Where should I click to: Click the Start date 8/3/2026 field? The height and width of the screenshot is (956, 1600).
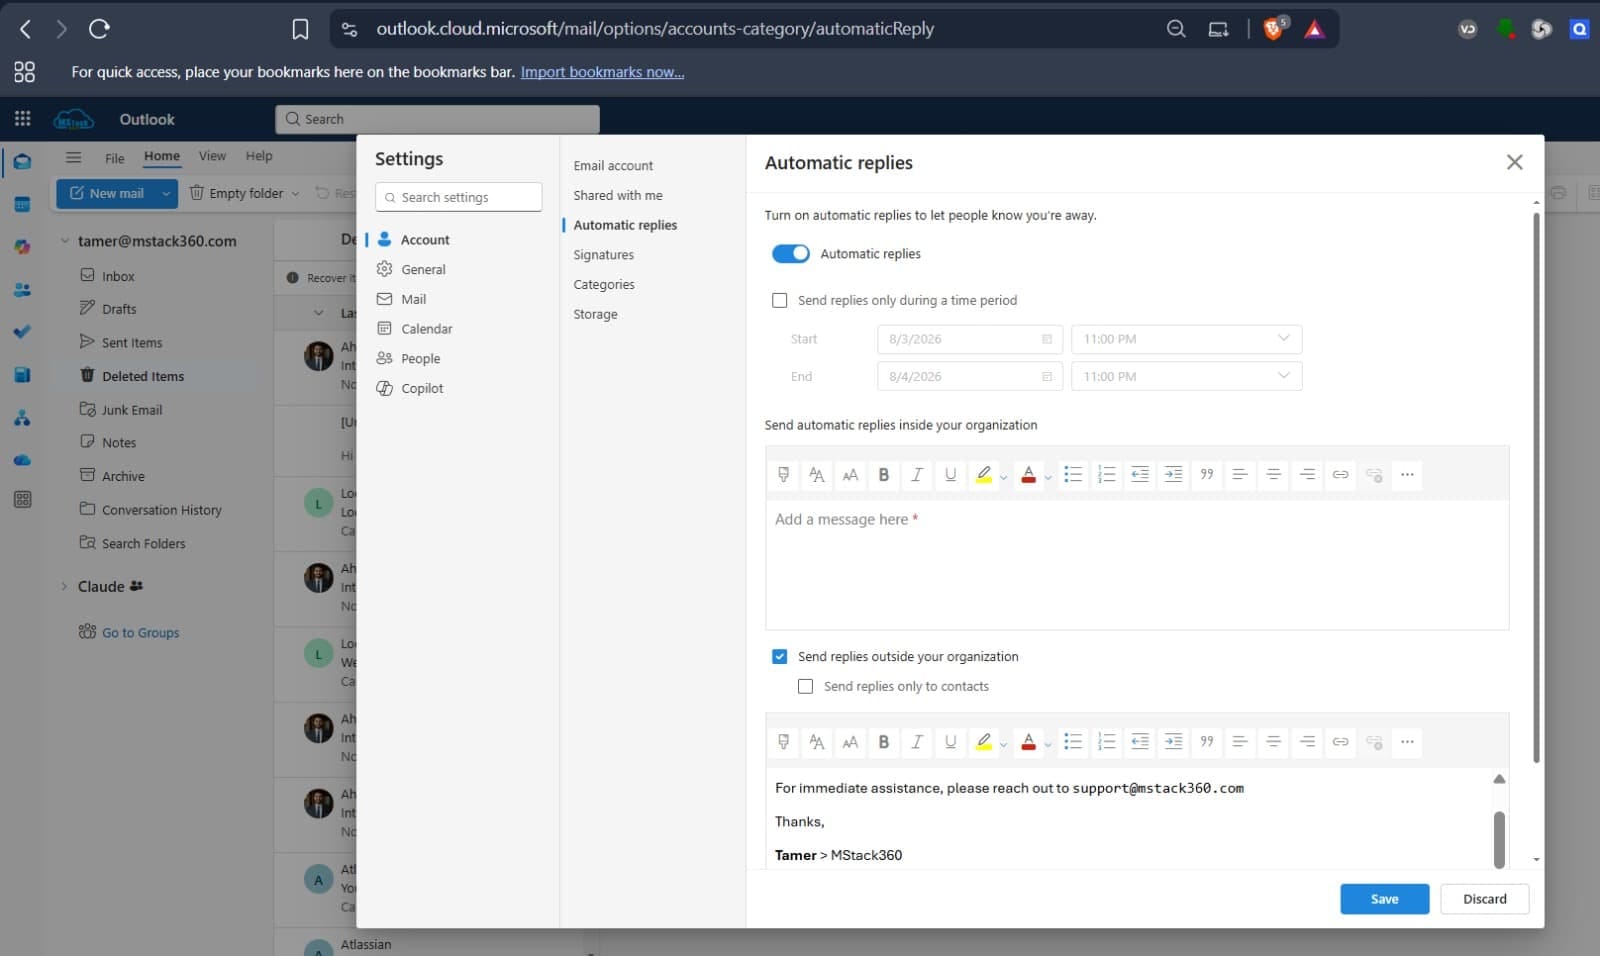coord(970,339)
